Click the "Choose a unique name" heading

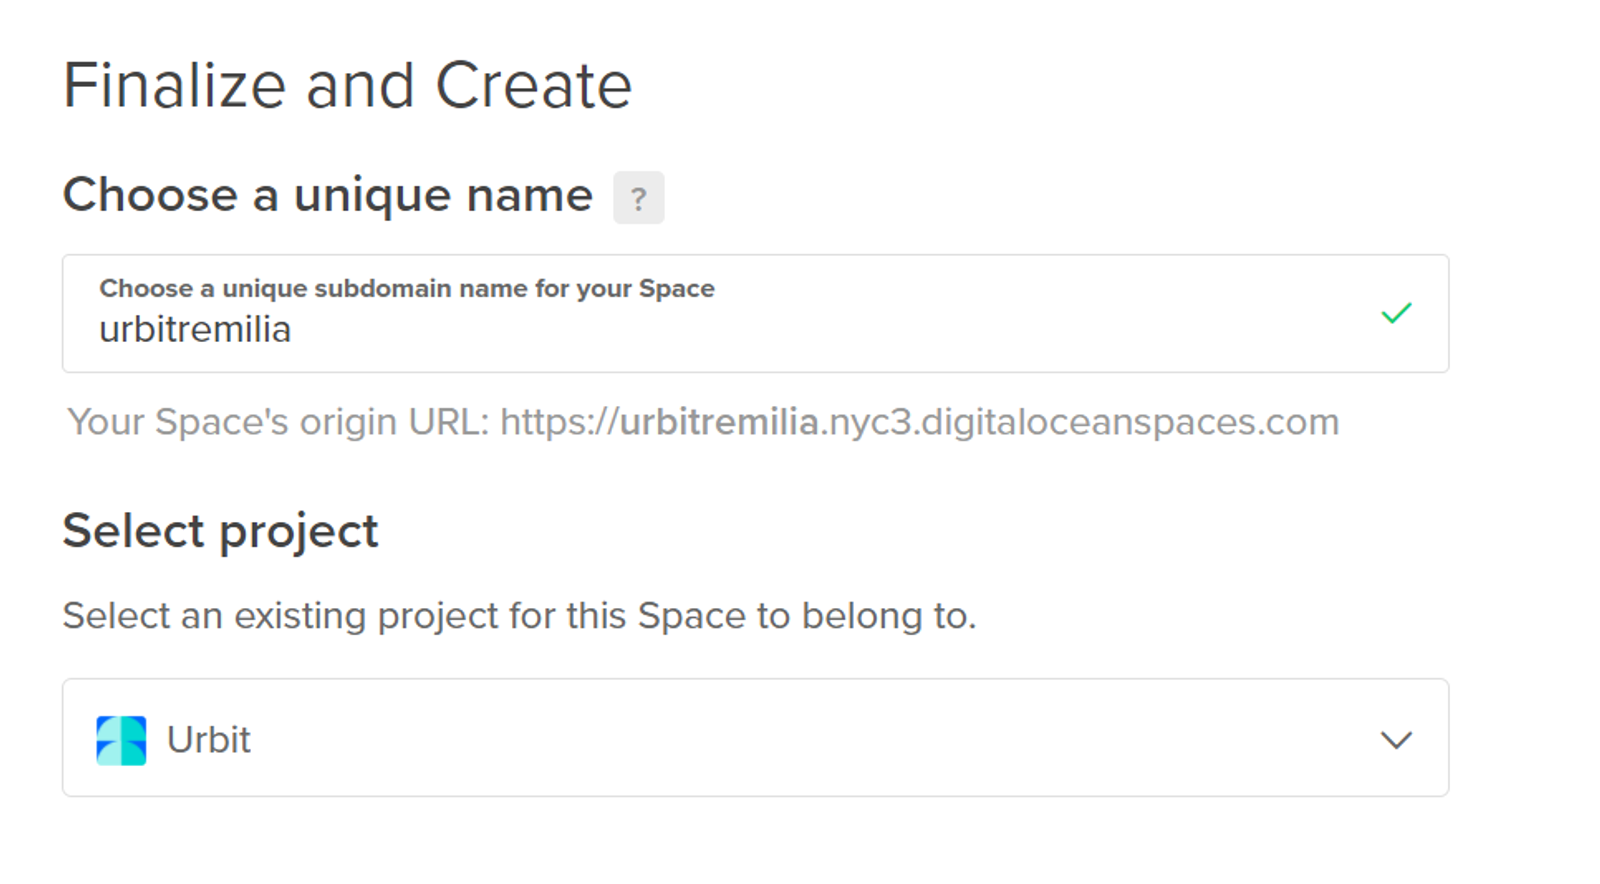[328, 195]
